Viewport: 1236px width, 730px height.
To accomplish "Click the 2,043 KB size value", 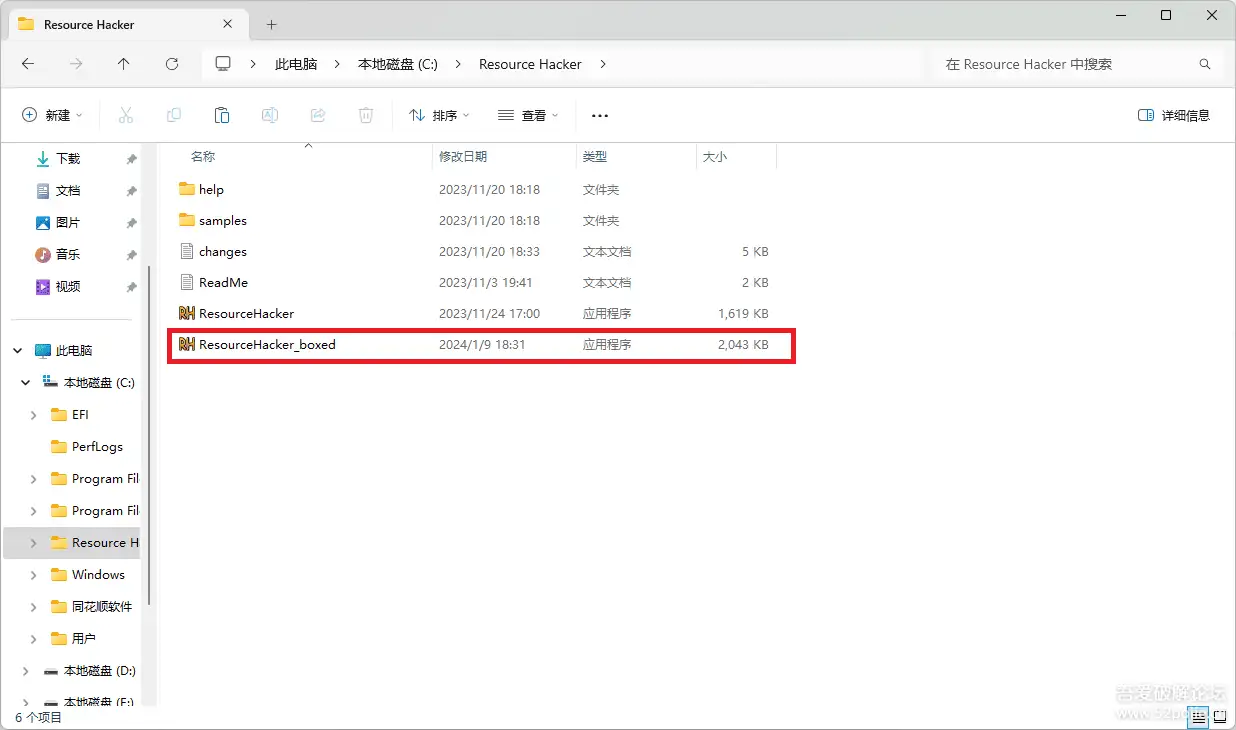I will 743,344.
